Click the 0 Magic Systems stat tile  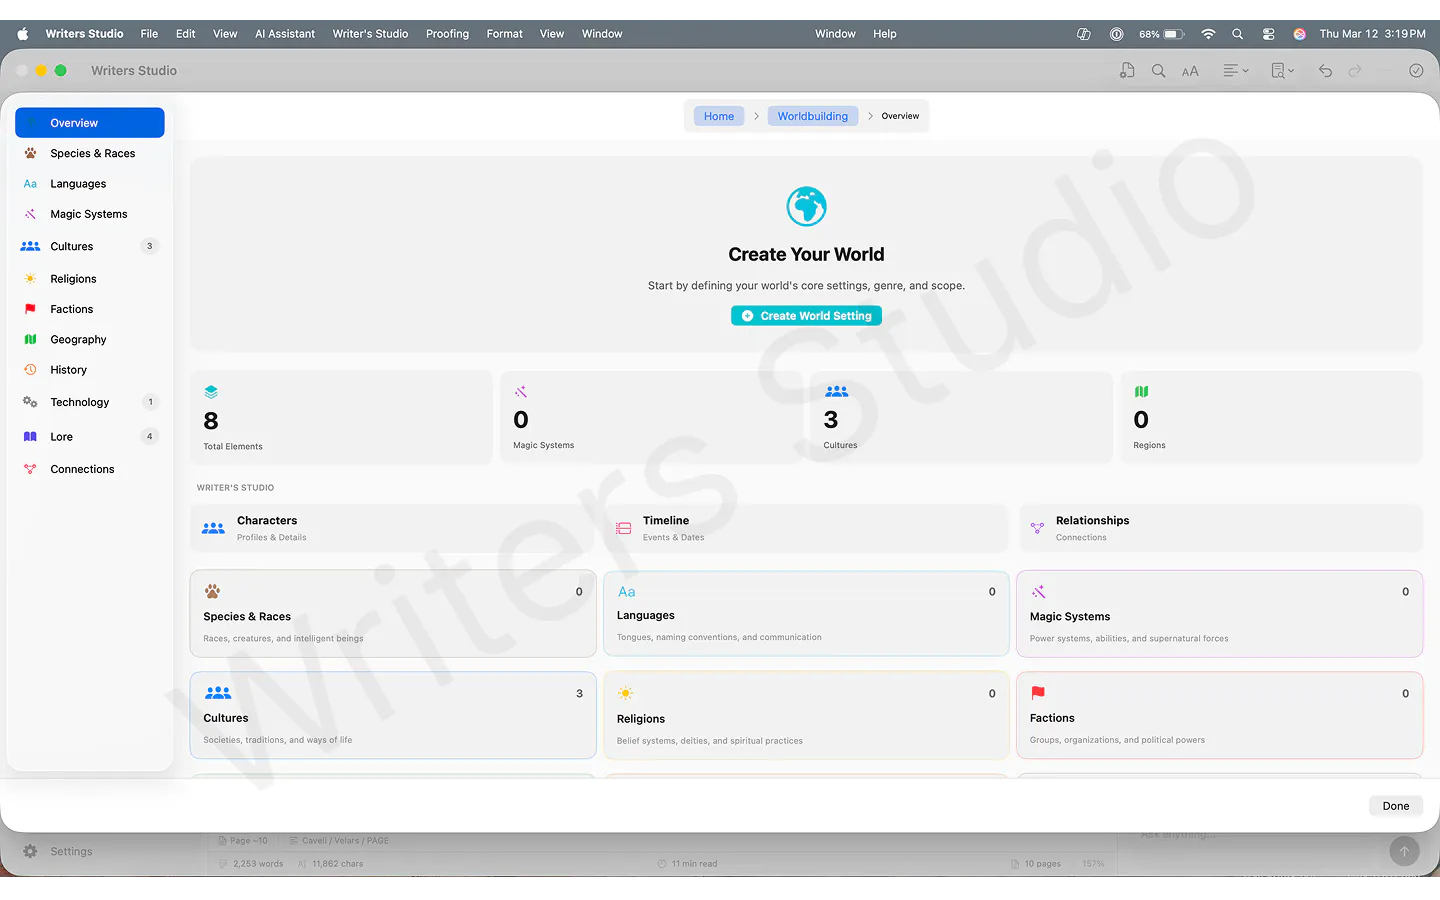(651, 418)
